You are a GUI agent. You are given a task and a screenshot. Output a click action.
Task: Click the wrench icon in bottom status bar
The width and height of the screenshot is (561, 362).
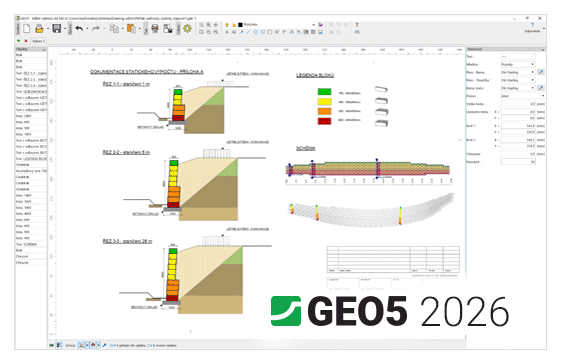[104, 345]
